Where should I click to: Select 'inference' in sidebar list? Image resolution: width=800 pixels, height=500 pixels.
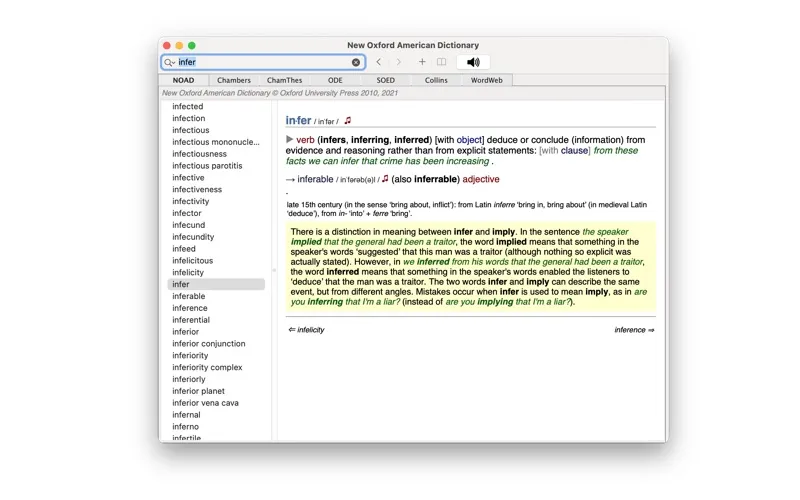[190, 308]
